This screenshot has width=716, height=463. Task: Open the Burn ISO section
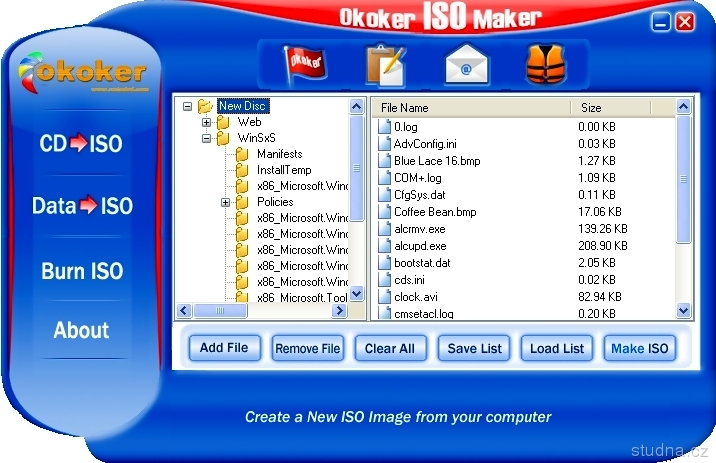pos(82,271)
